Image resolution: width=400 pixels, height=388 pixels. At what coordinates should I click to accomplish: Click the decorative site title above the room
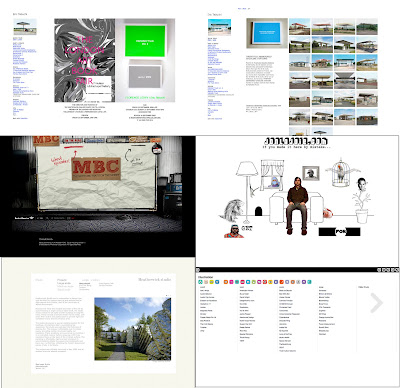296,141
